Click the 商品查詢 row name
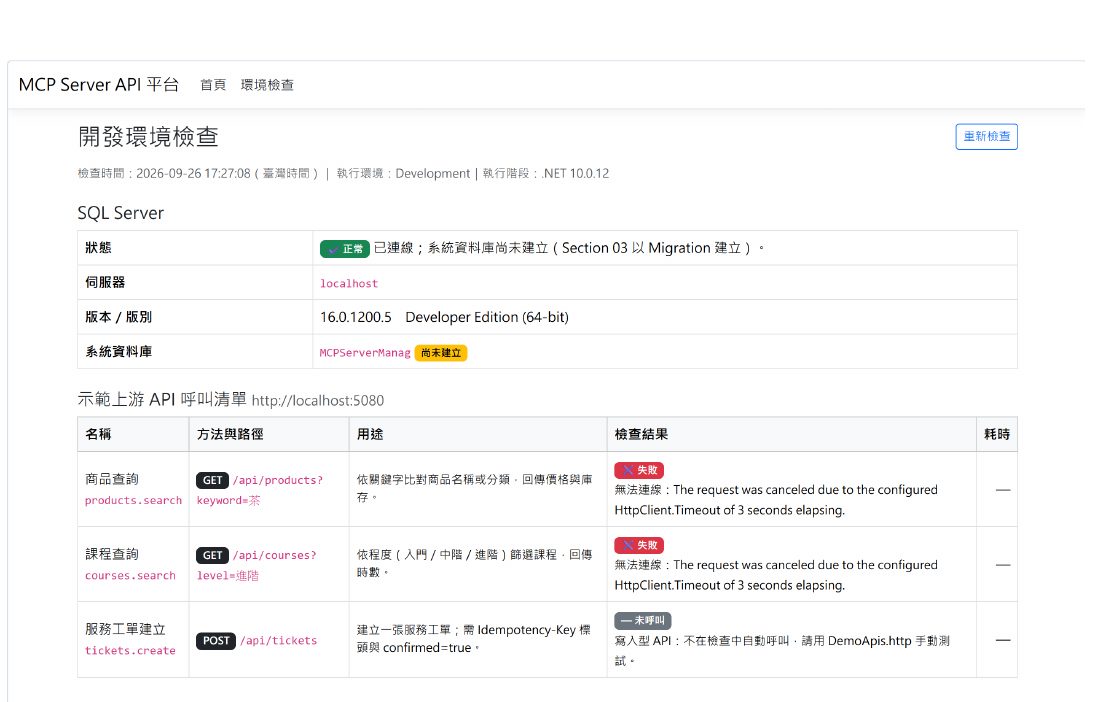 tap(112, 480)
